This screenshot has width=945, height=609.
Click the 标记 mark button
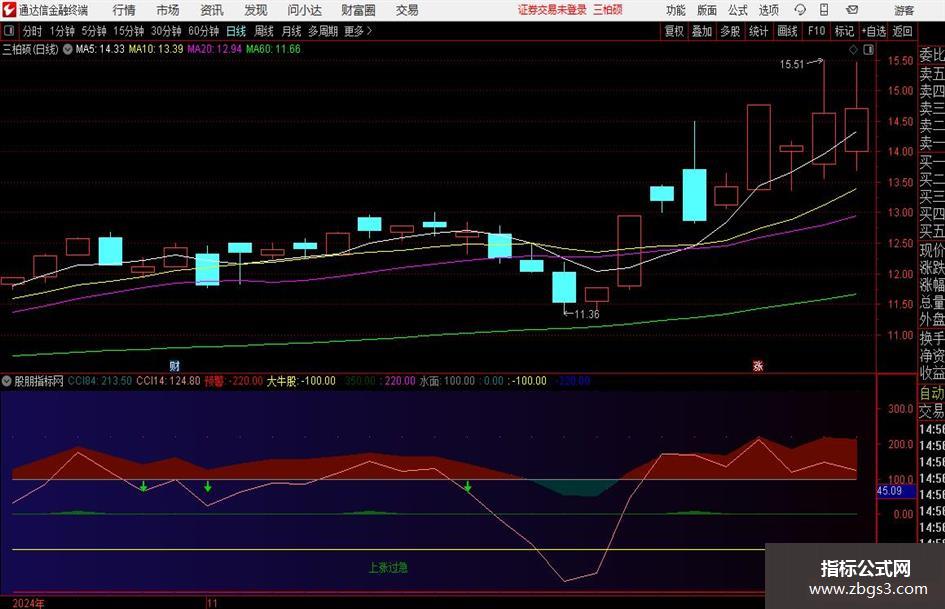coord(844,31)
